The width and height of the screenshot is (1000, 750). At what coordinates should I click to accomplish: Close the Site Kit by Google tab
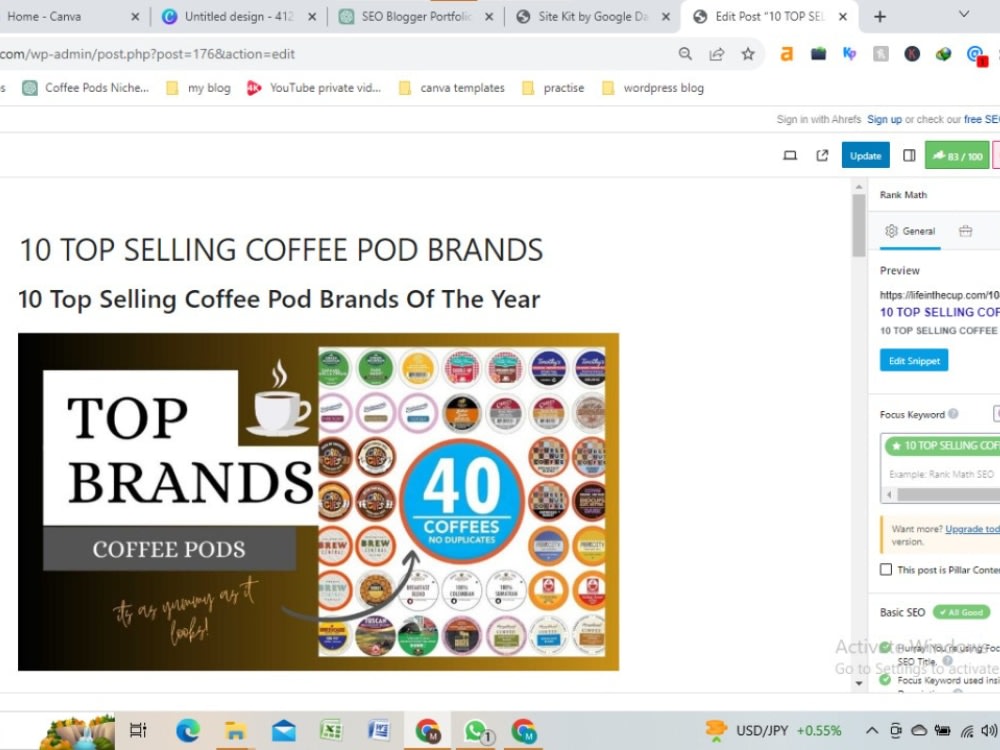[x=666, y=17]
